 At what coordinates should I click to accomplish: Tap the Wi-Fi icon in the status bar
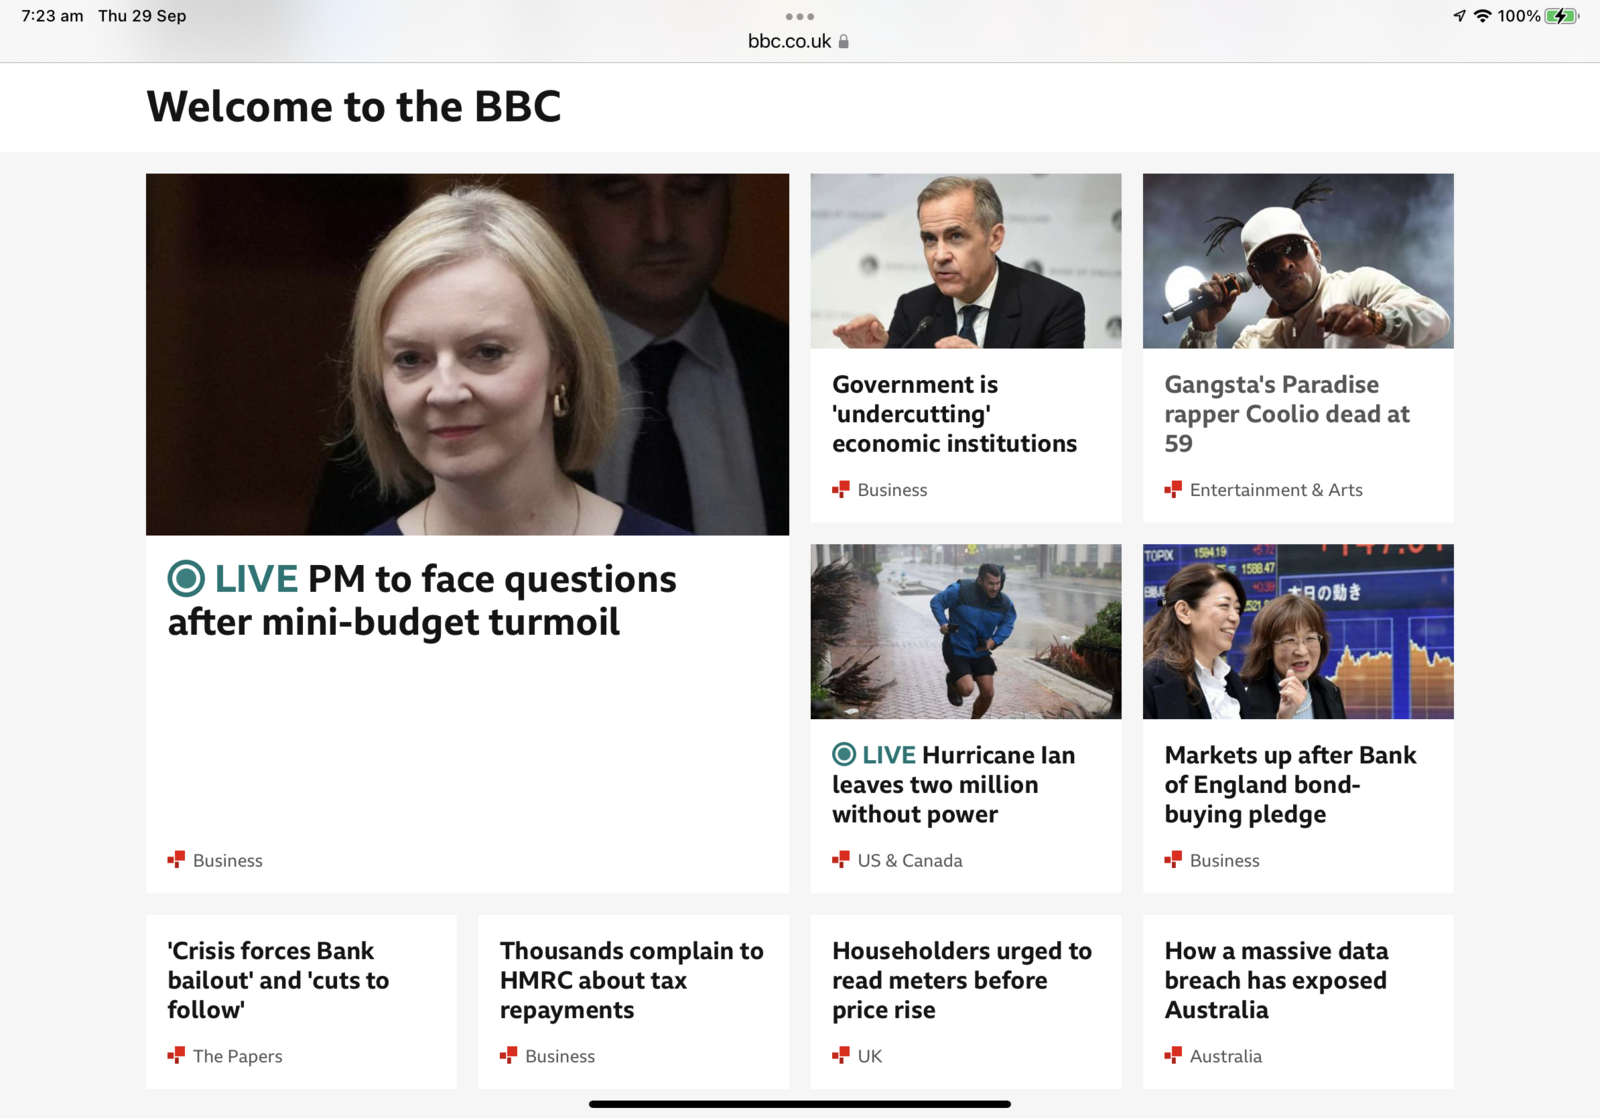[x=1482, y=16]
